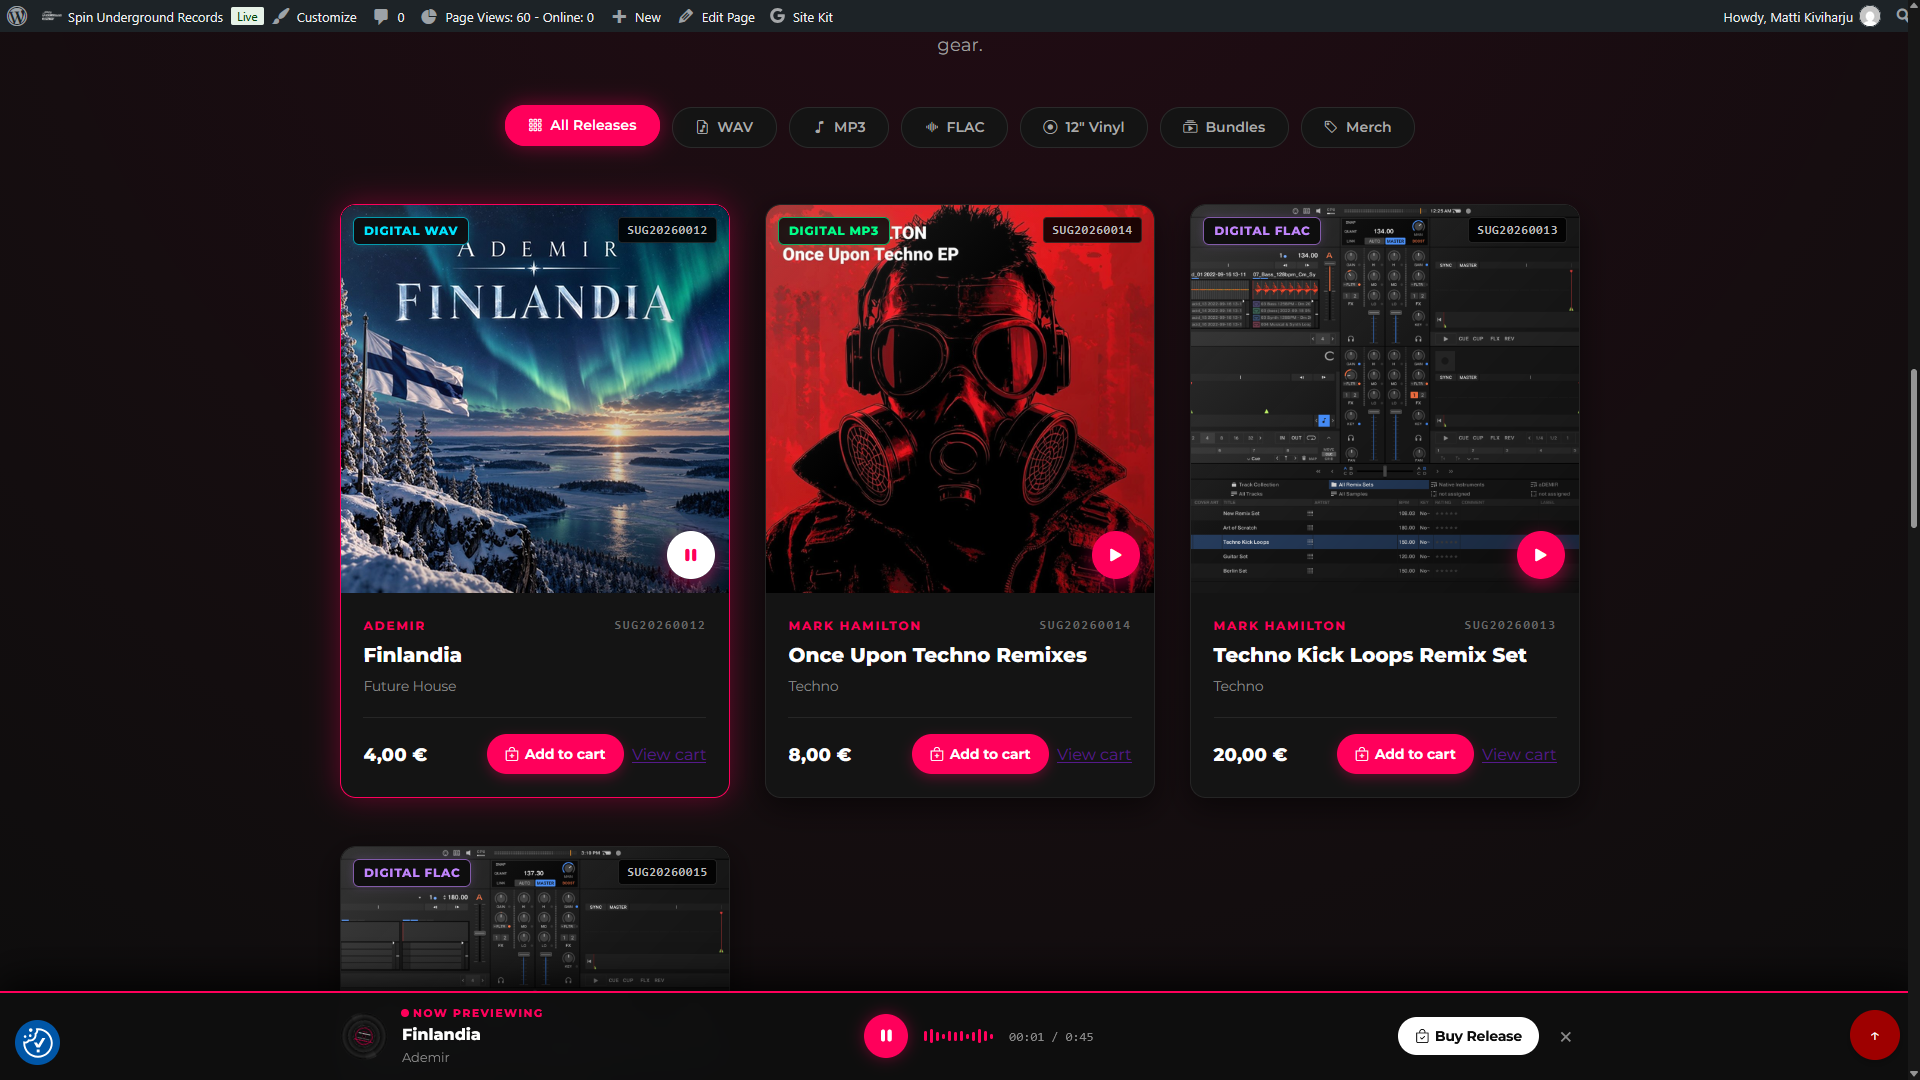This screenshot has height=1080, width=1920.
Task: Click the vinyl disc thumbnail in player
Action: coord(364,1036)
